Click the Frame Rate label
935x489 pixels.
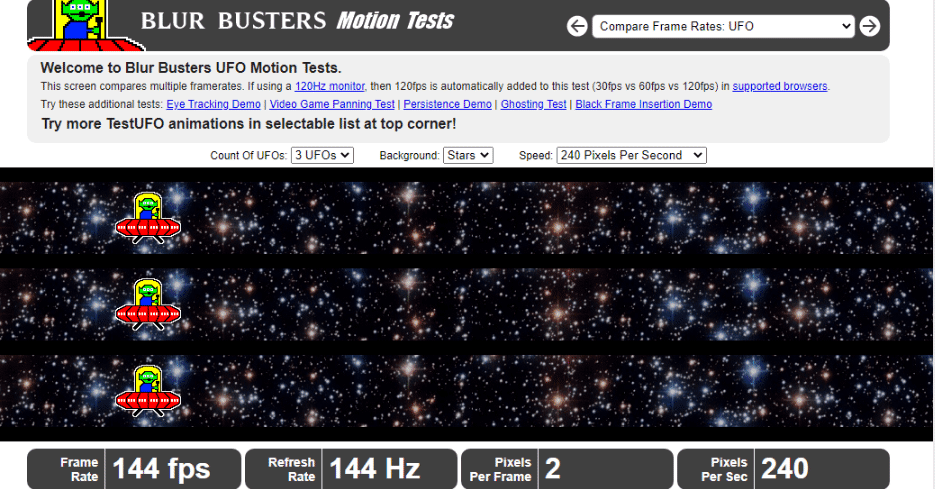(x=79, y=469)
